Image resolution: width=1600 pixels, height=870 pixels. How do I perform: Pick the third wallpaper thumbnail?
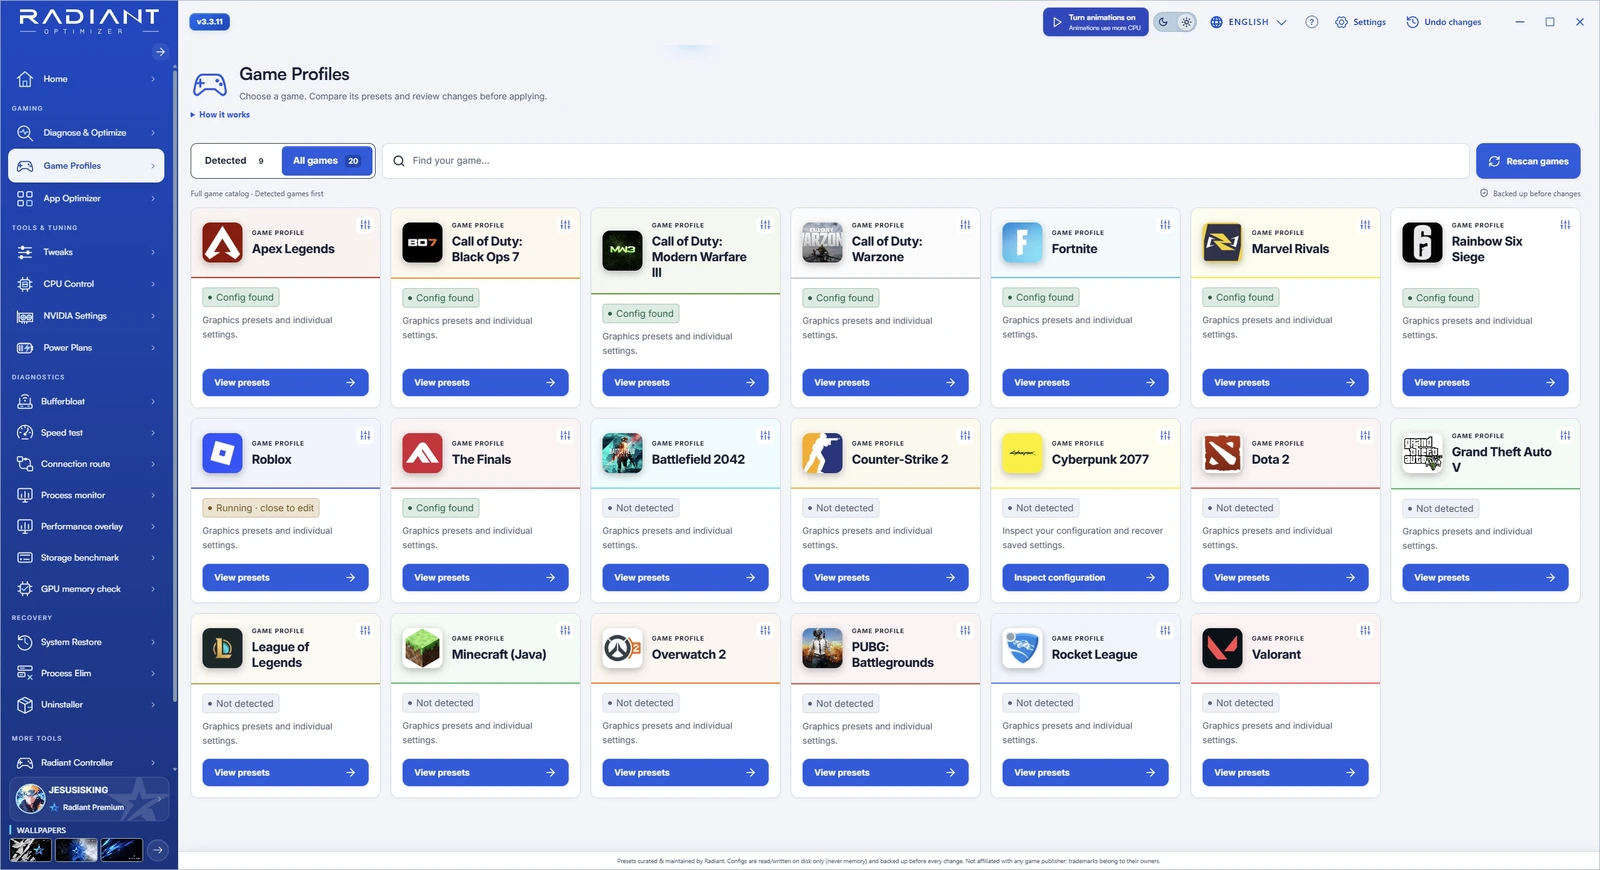121,850
